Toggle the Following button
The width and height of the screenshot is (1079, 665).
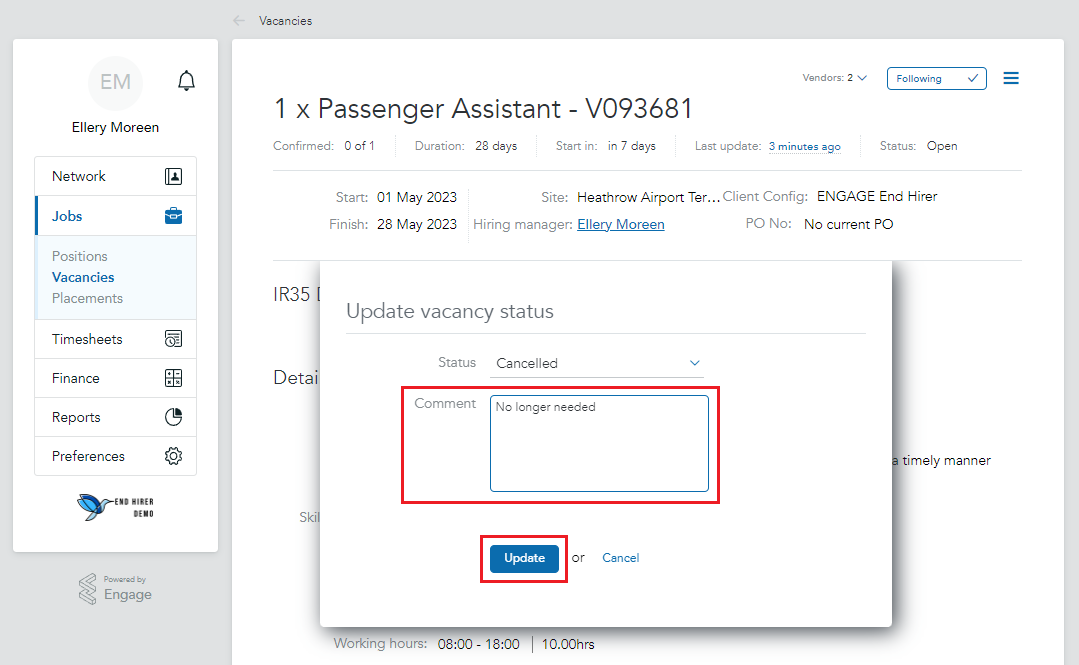(x=937, y=78)
